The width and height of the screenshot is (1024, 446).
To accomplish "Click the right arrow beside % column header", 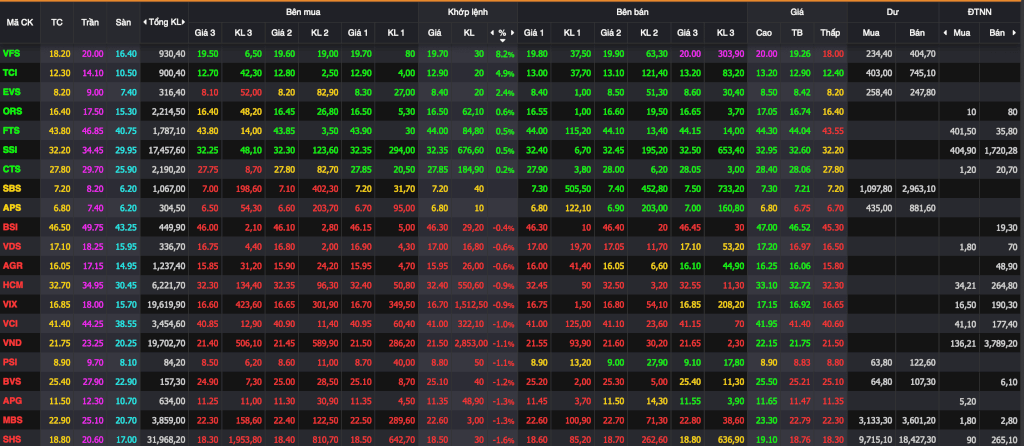I will pos(513,33).
